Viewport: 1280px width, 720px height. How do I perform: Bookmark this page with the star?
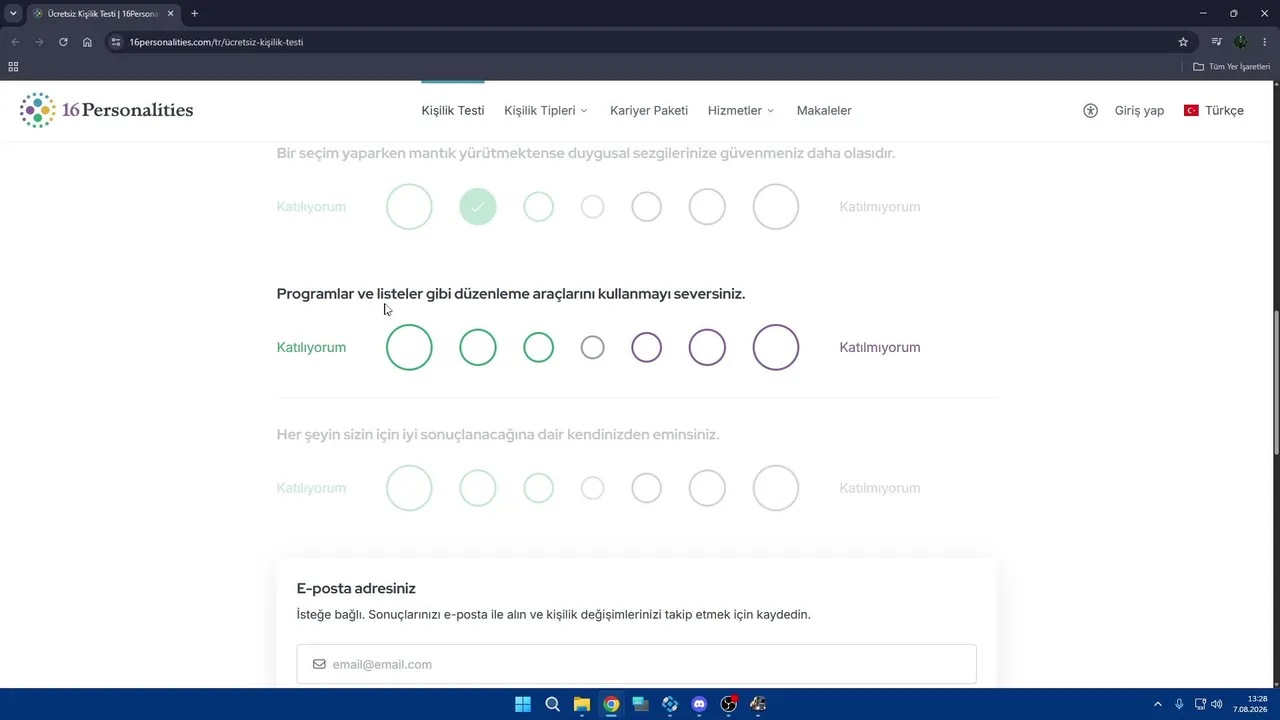(1183, 42)
